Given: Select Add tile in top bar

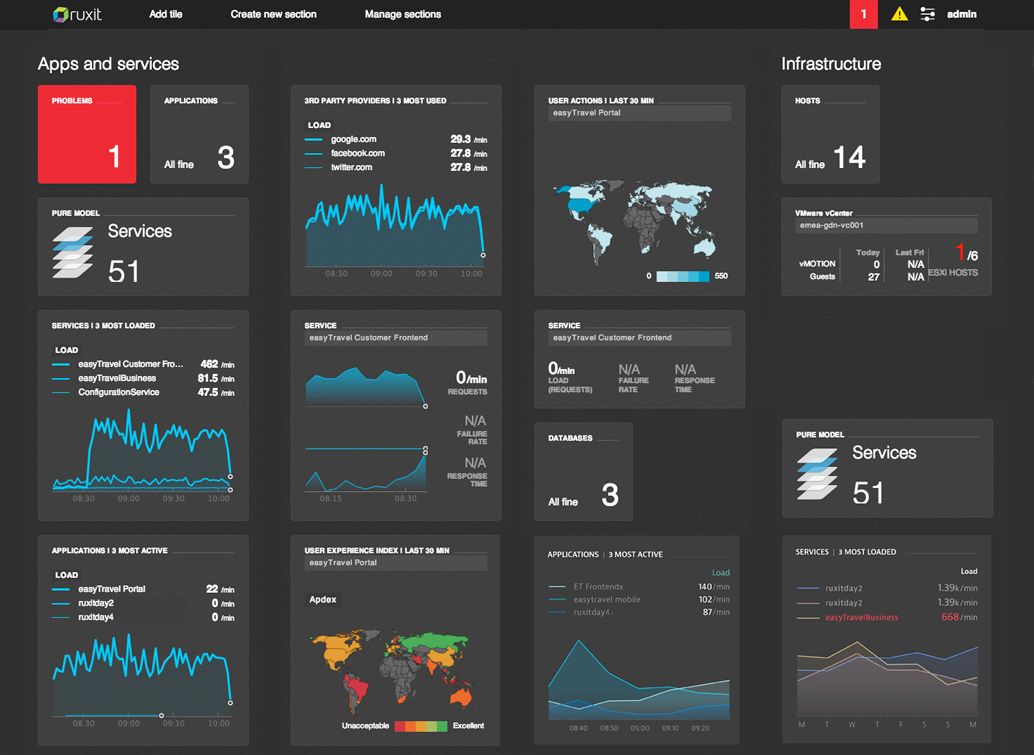Looking at the screenshot, I should 166,14.
